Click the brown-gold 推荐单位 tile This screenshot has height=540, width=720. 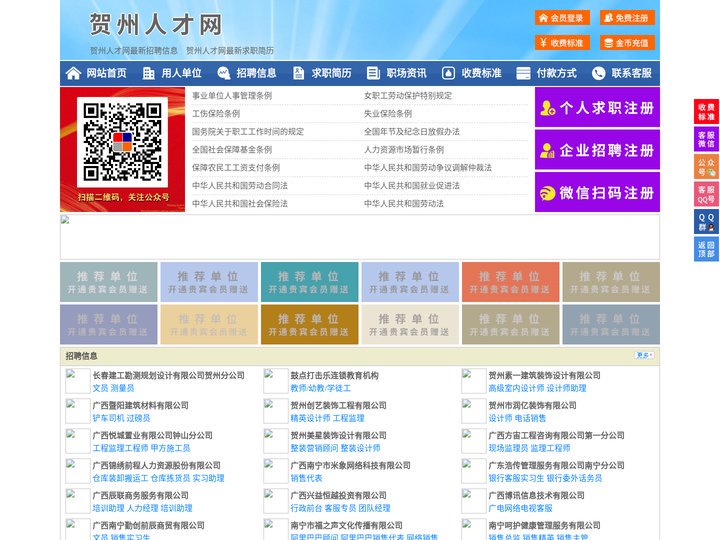pyautogui.click(x=309, y=324)
